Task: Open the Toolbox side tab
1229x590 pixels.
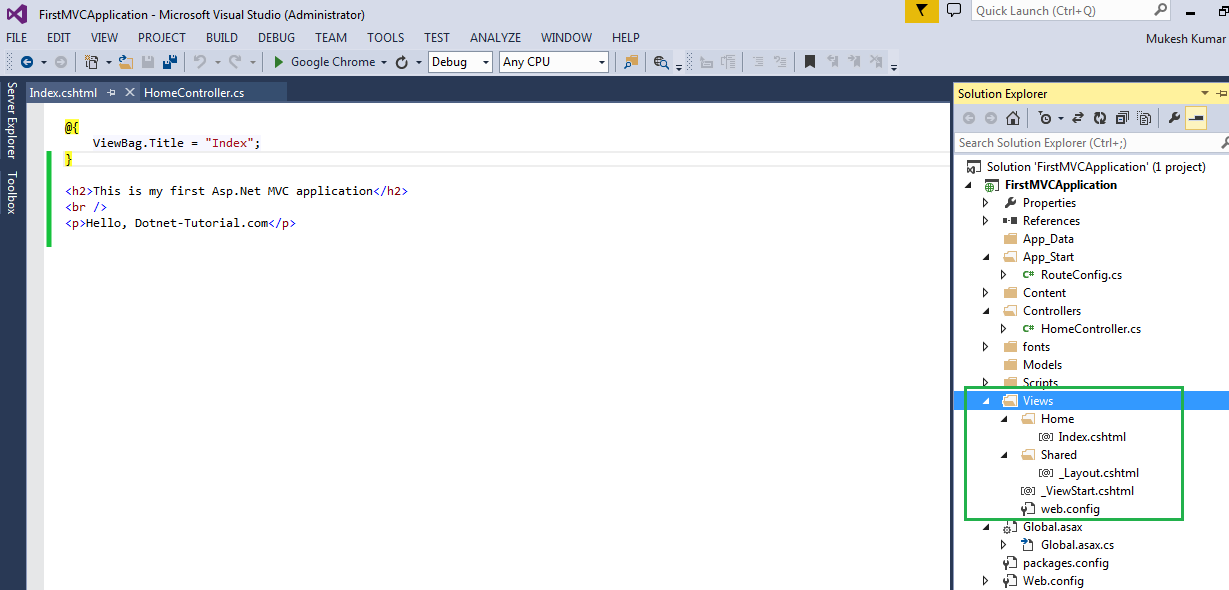Action: pos(12,193)
